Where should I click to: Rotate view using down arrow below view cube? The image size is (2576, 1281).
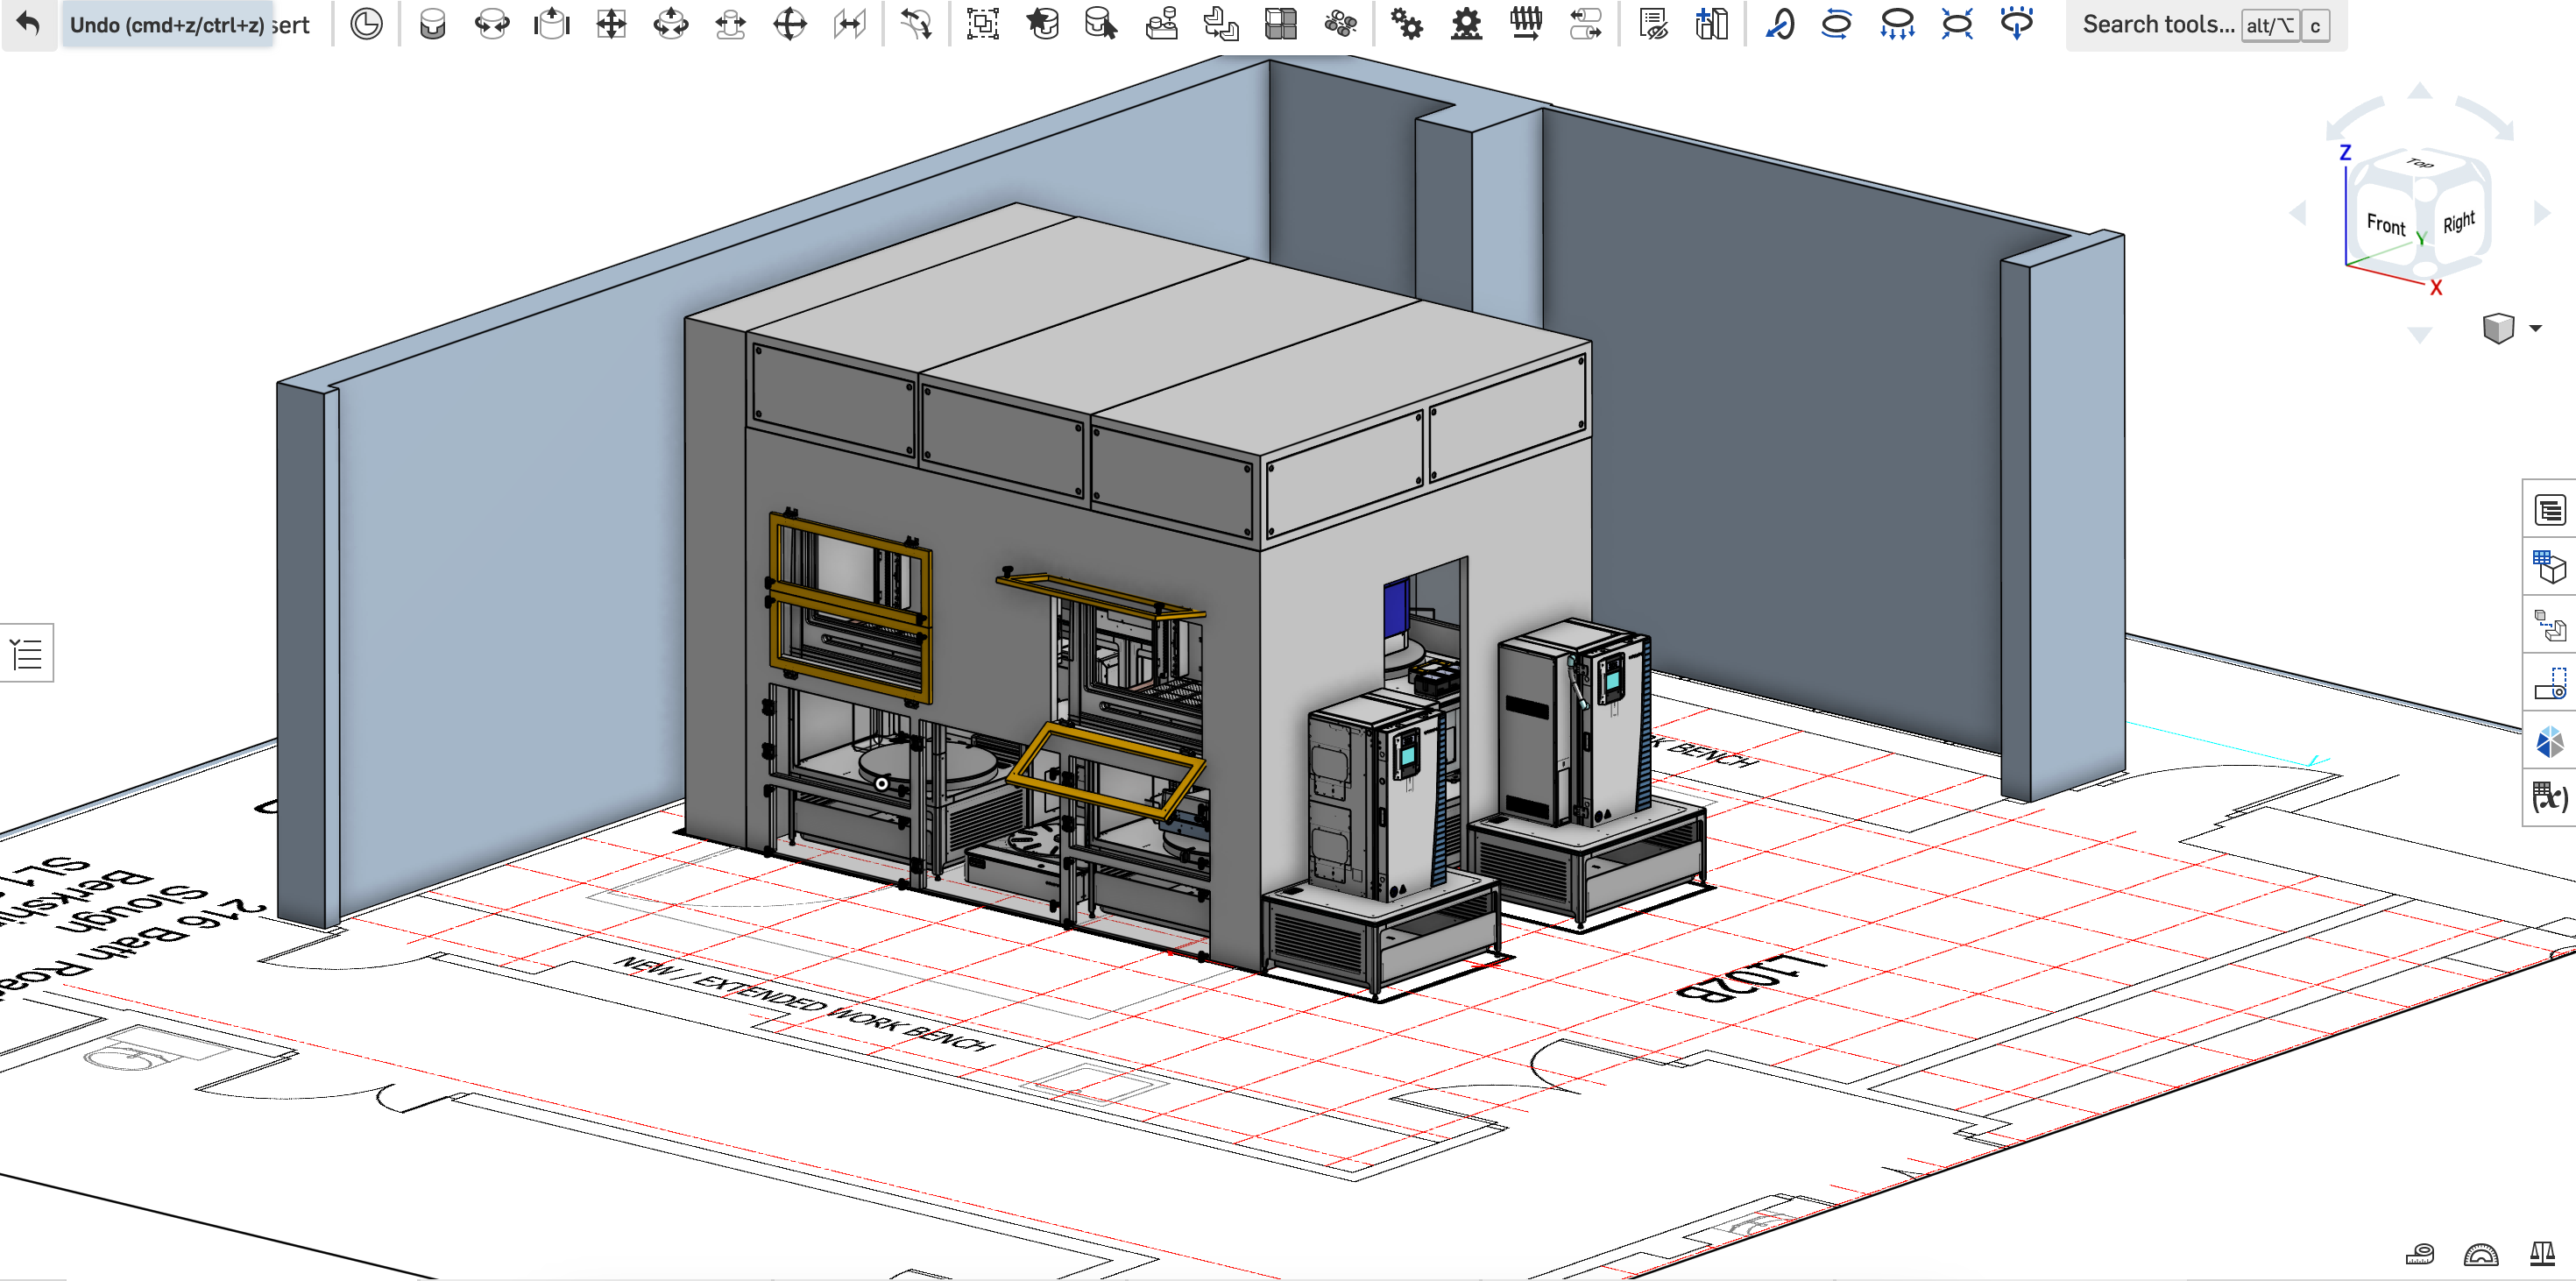pos(2420,335)
